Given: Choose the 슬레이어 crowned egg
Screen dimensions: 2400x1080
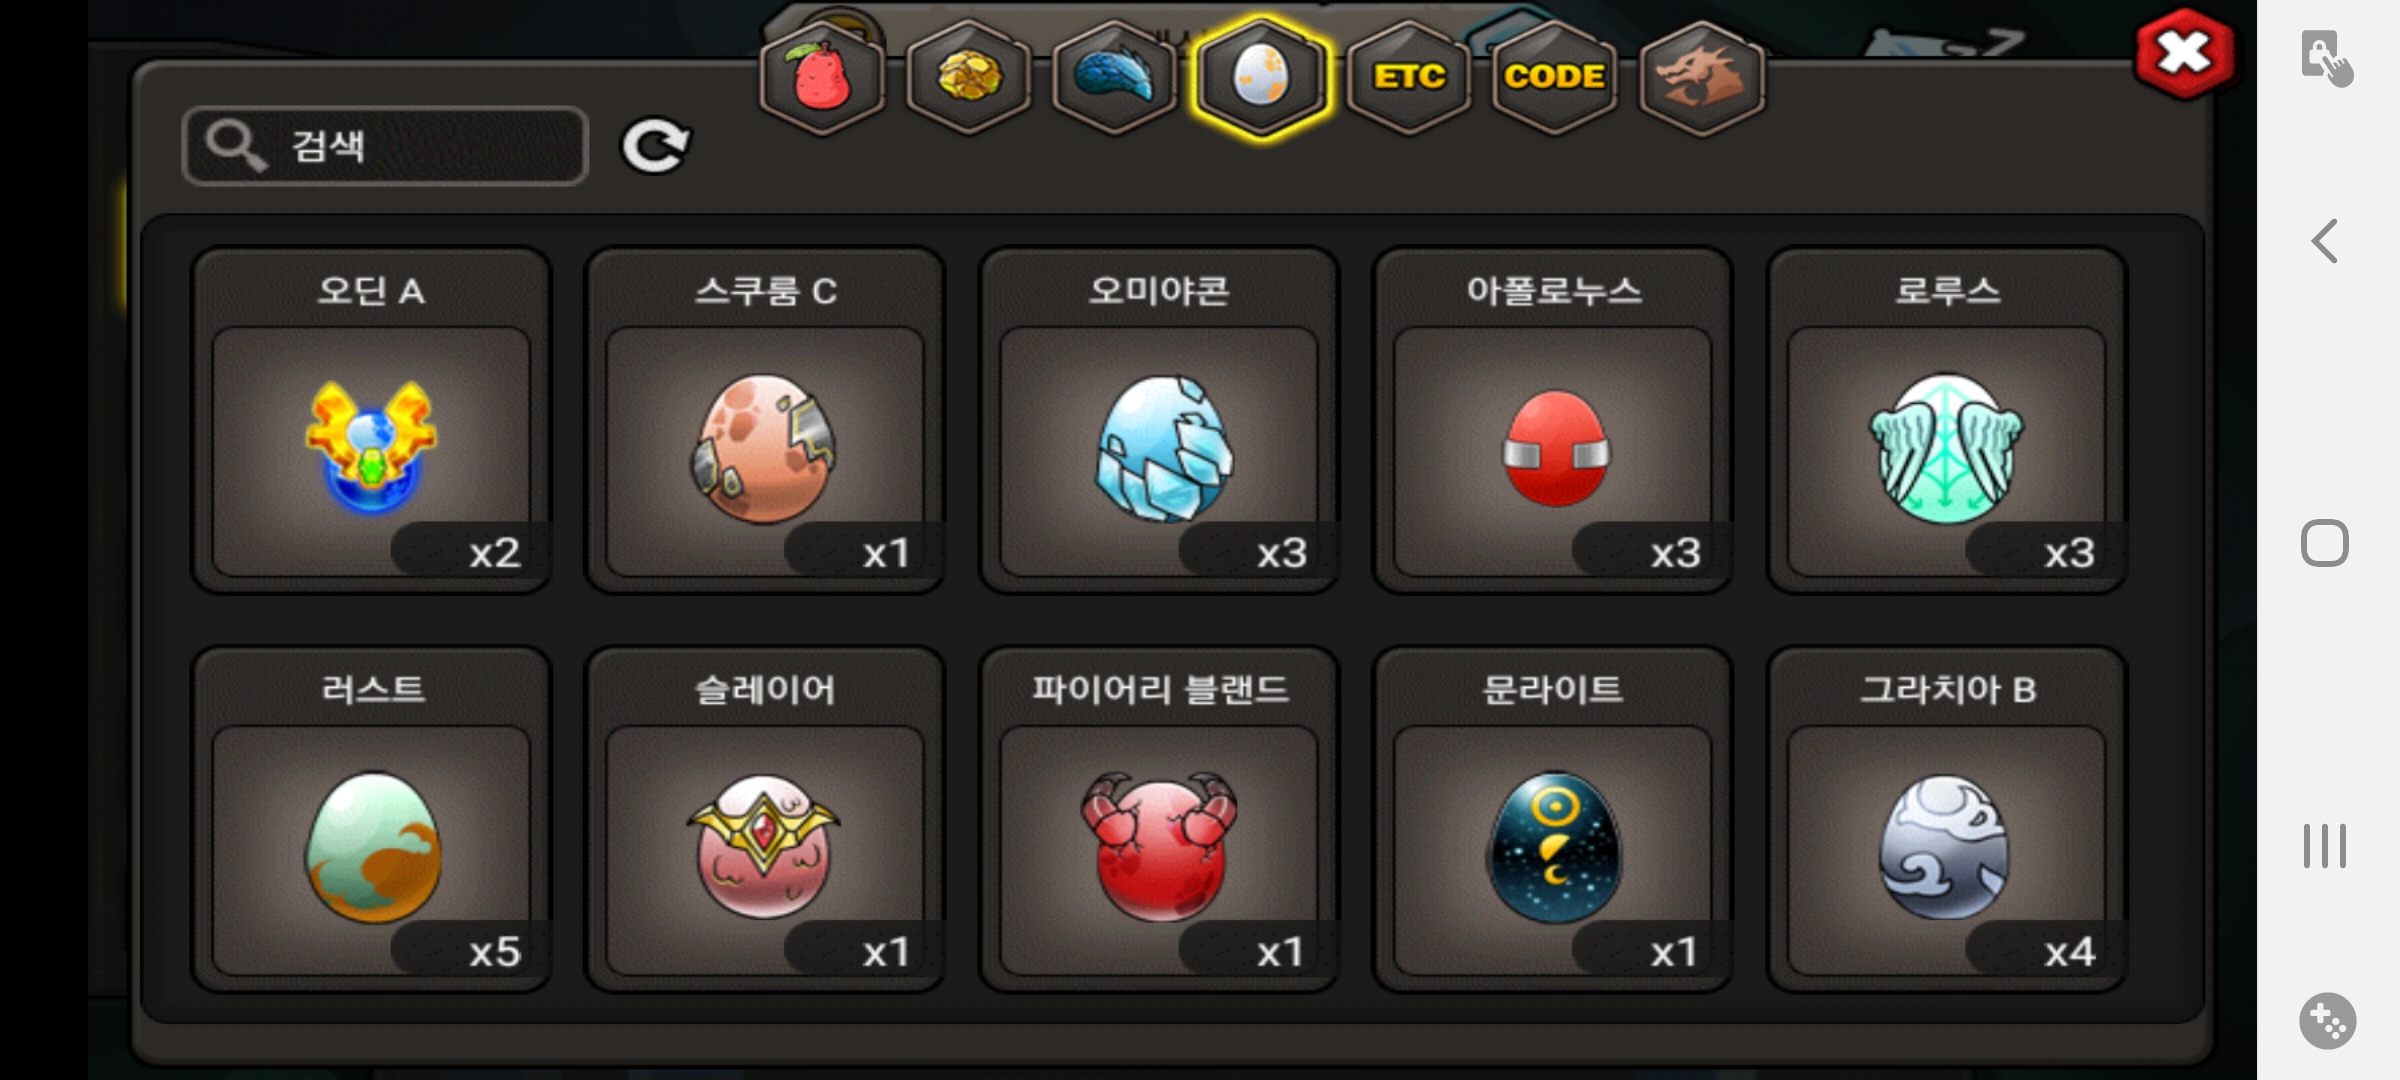Looking at the screenshot, I should (x=765, y=819).
